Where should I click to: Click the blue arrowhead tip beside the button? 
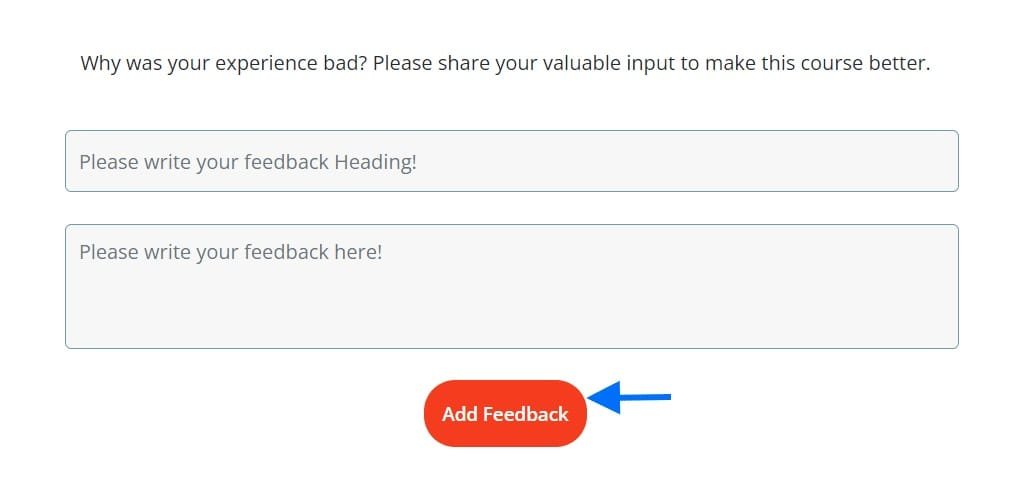point(592,397)
